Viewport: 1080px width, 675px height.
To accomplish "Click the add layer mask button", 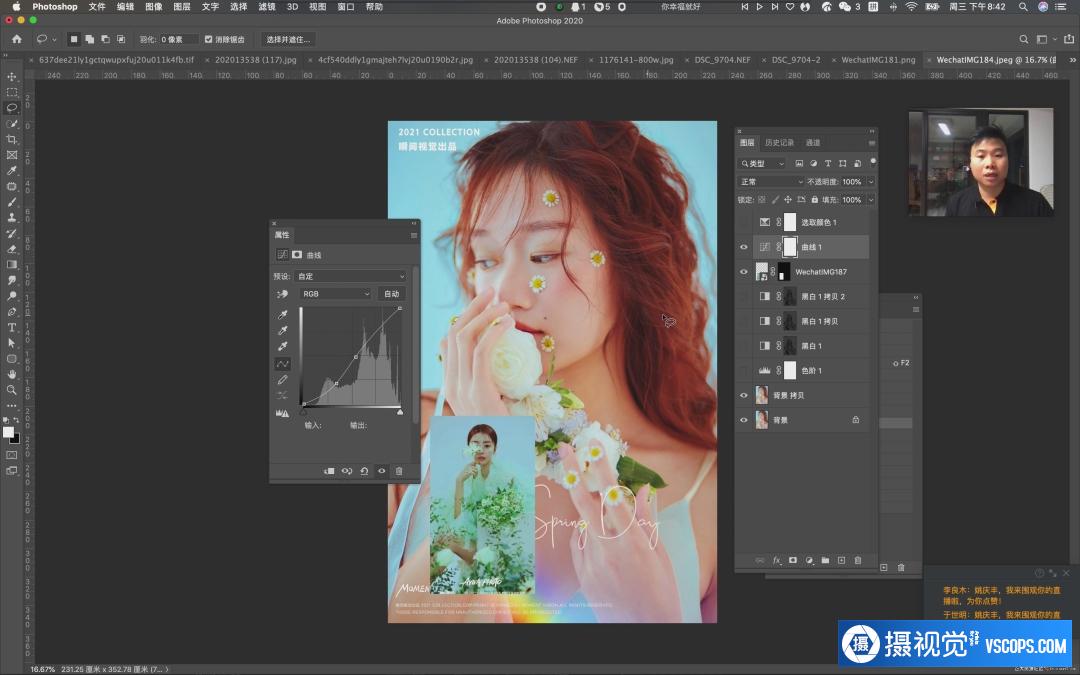I will [793, 561].
